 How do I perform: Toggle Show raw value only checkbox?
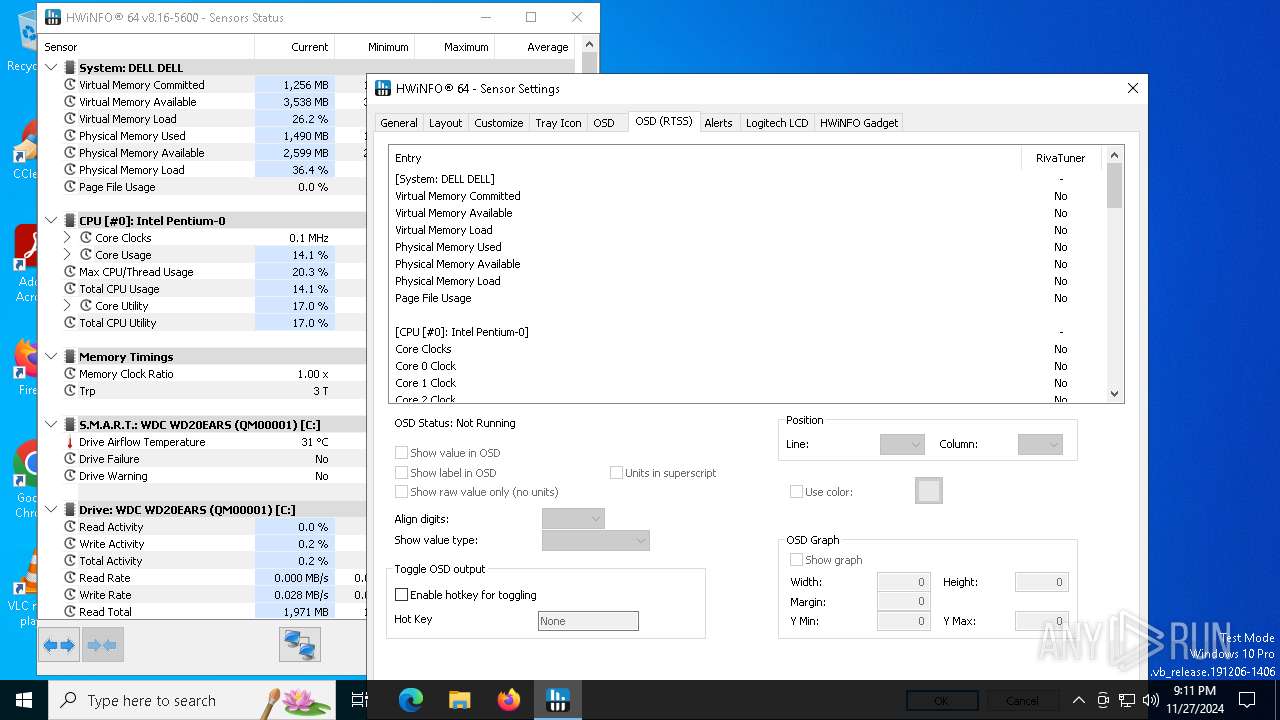pyautogui.click(x=401, y=492)
